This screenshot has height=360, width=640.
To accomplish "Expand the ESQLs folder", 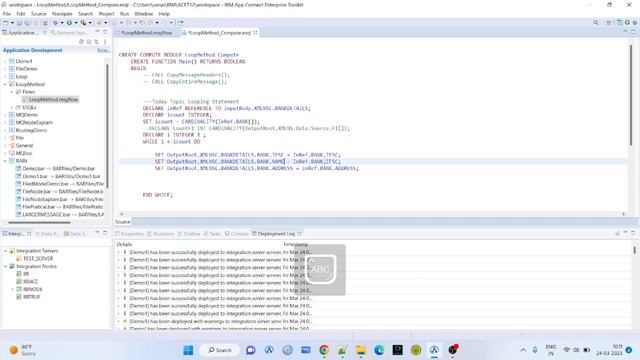I will click(x=11, y=107).
